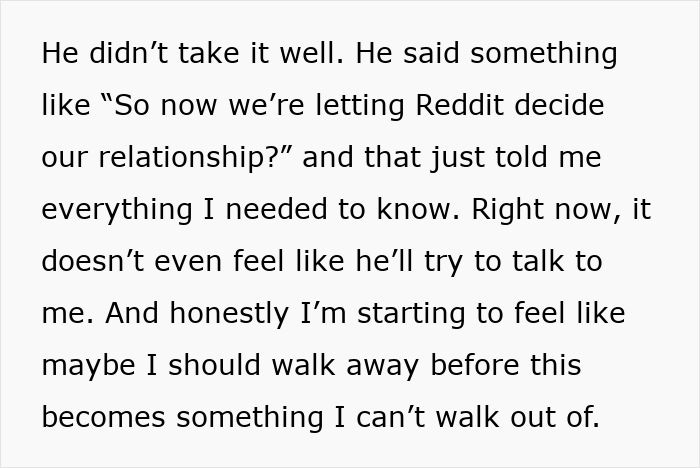
Task: Click the word "letting" in the quote
Action: point(360,106)
